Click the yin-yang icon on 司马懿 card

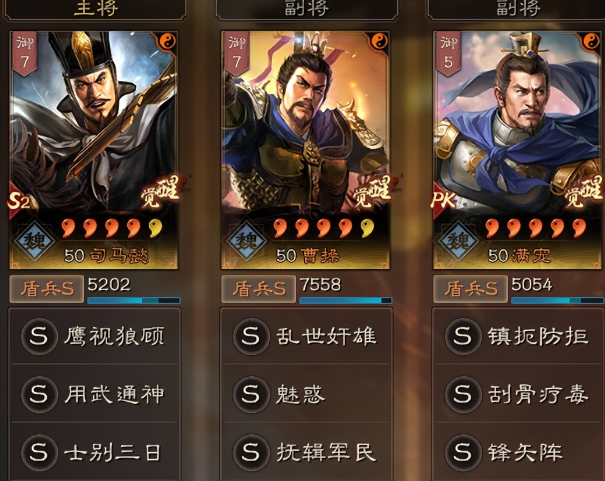tap(168, 41)
